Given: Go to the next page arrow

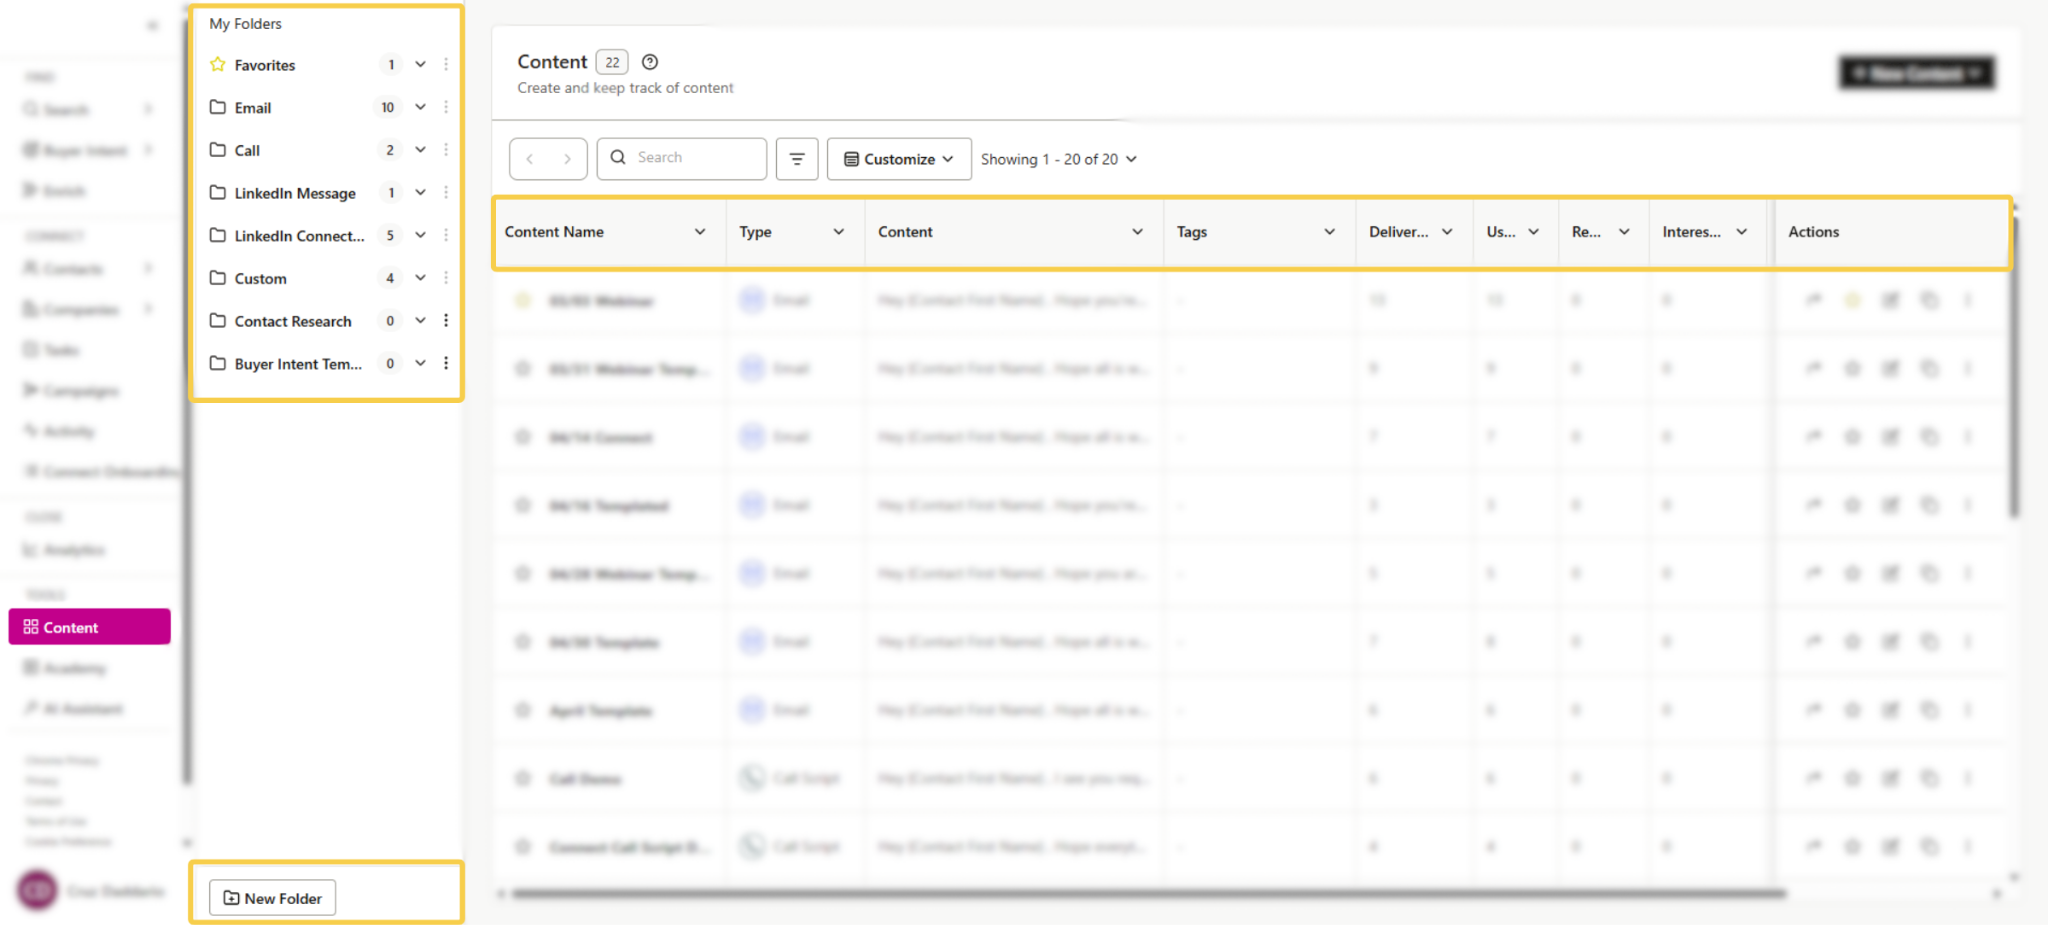Looking at the screenshot, I should click(x=567, y=159).
